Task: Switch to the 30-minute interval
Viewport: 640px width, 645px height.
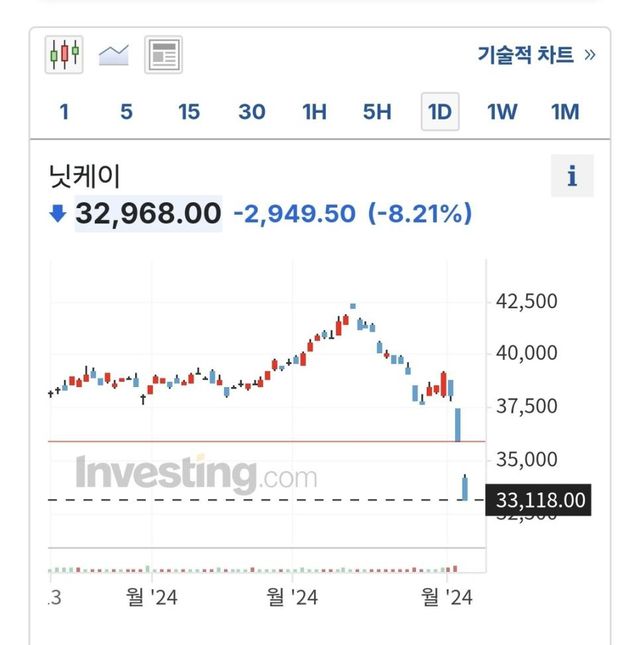Action: (252, 112)
